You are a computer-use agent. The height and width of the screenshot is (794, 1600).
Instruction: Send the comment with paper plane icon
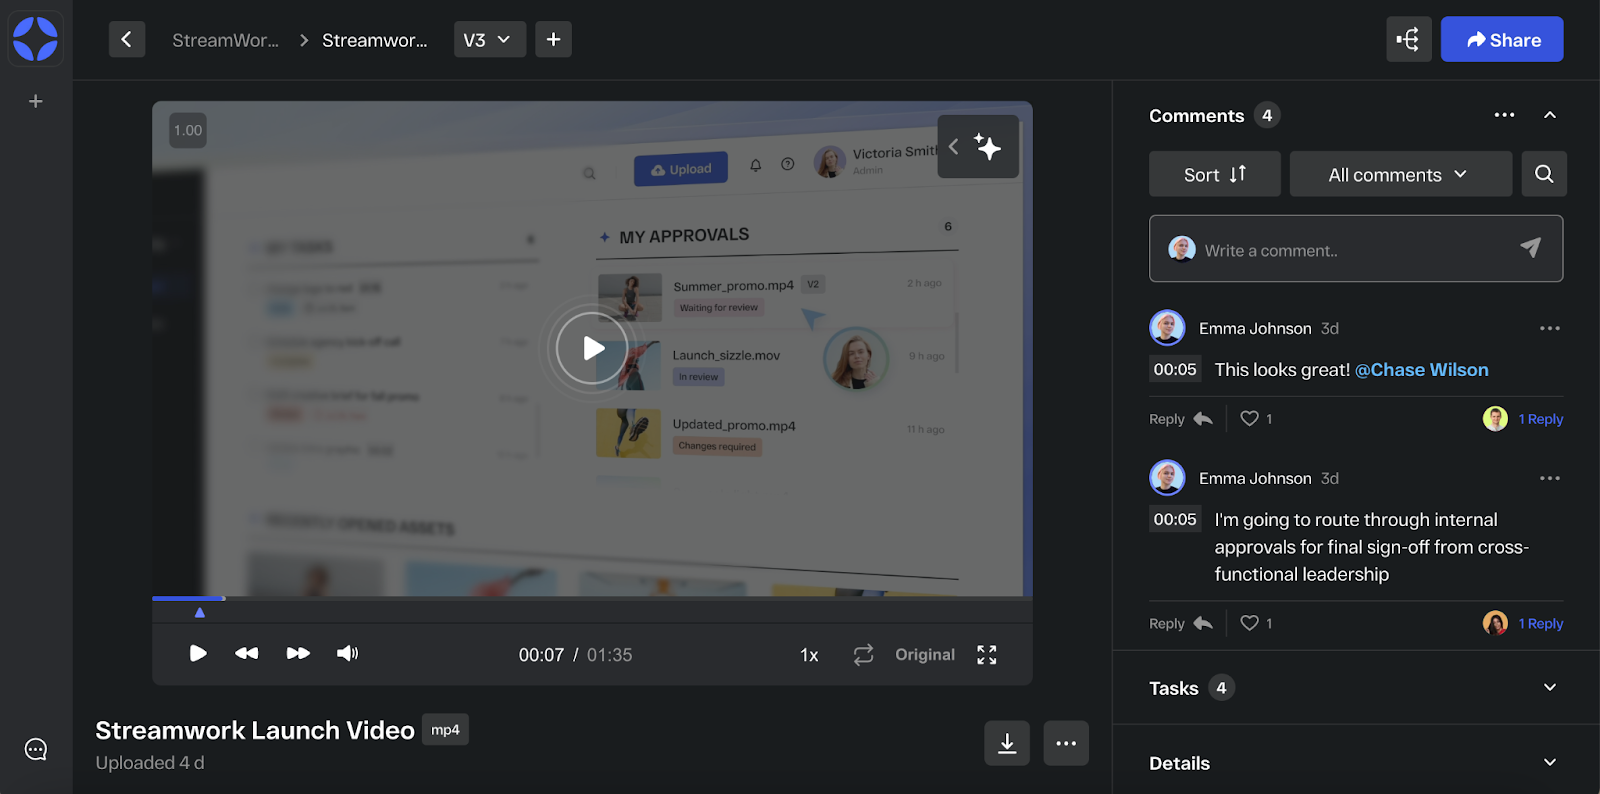tap(1530, 248)
